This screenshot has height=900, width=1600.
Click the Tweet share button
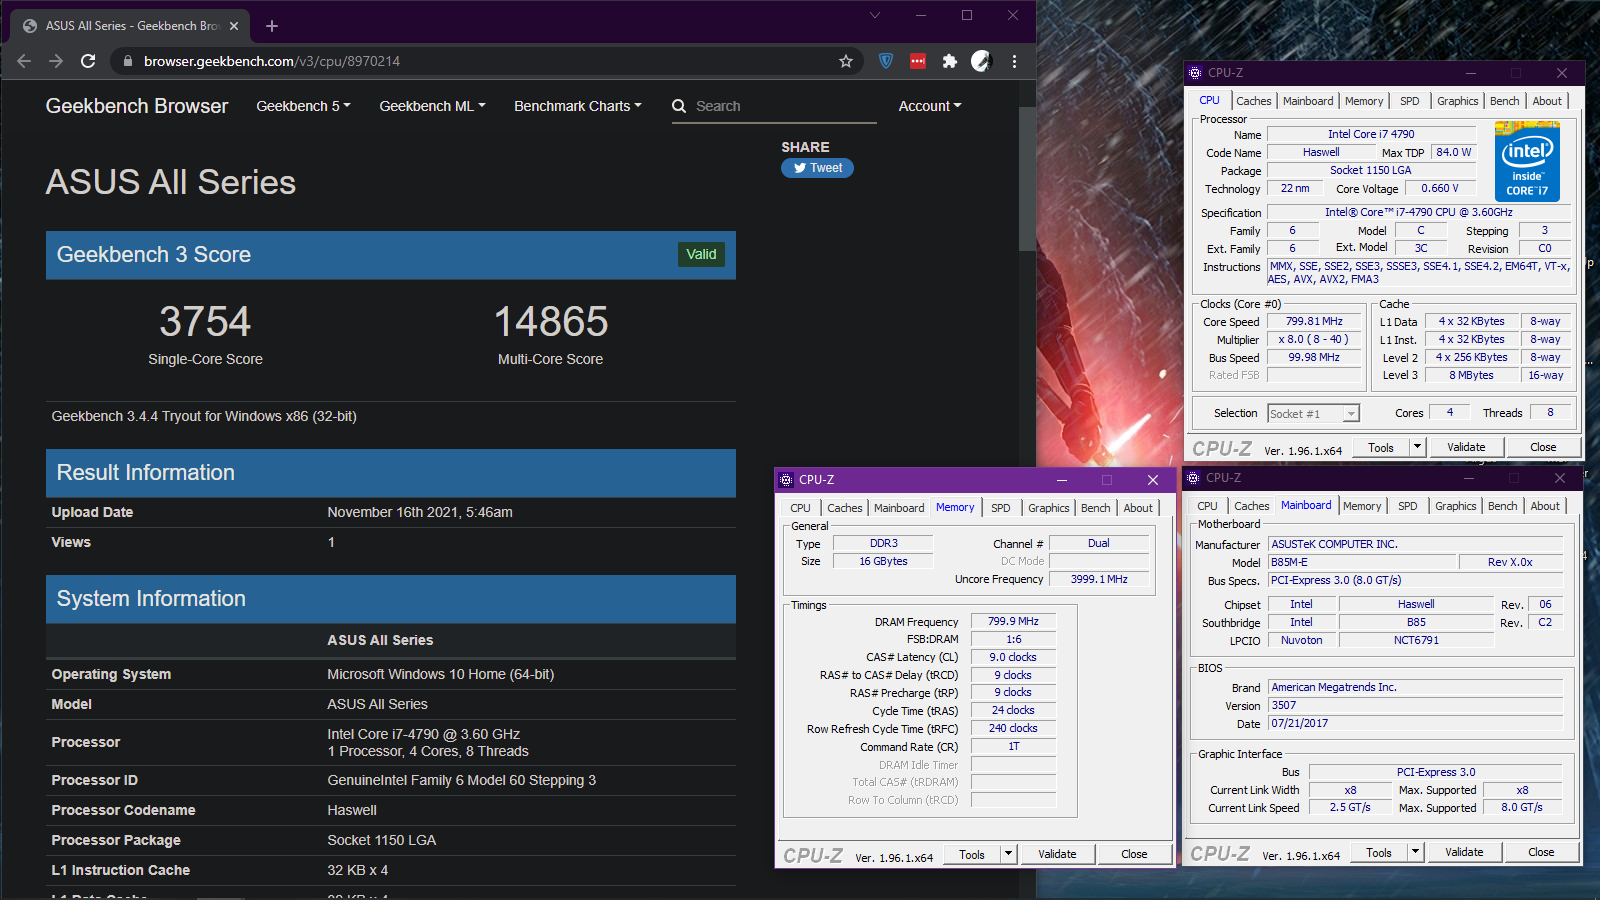(x=817, y=168)
